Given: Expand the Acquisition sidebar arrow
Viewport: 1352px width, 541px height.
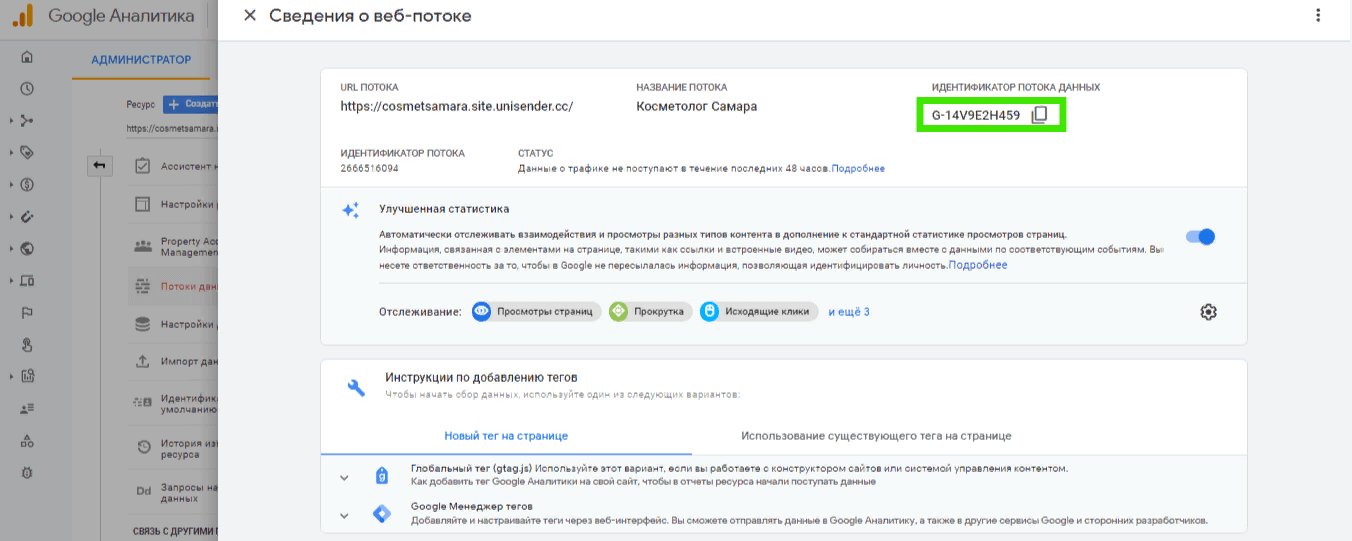Looking at the screenshot, I should 11,121.
